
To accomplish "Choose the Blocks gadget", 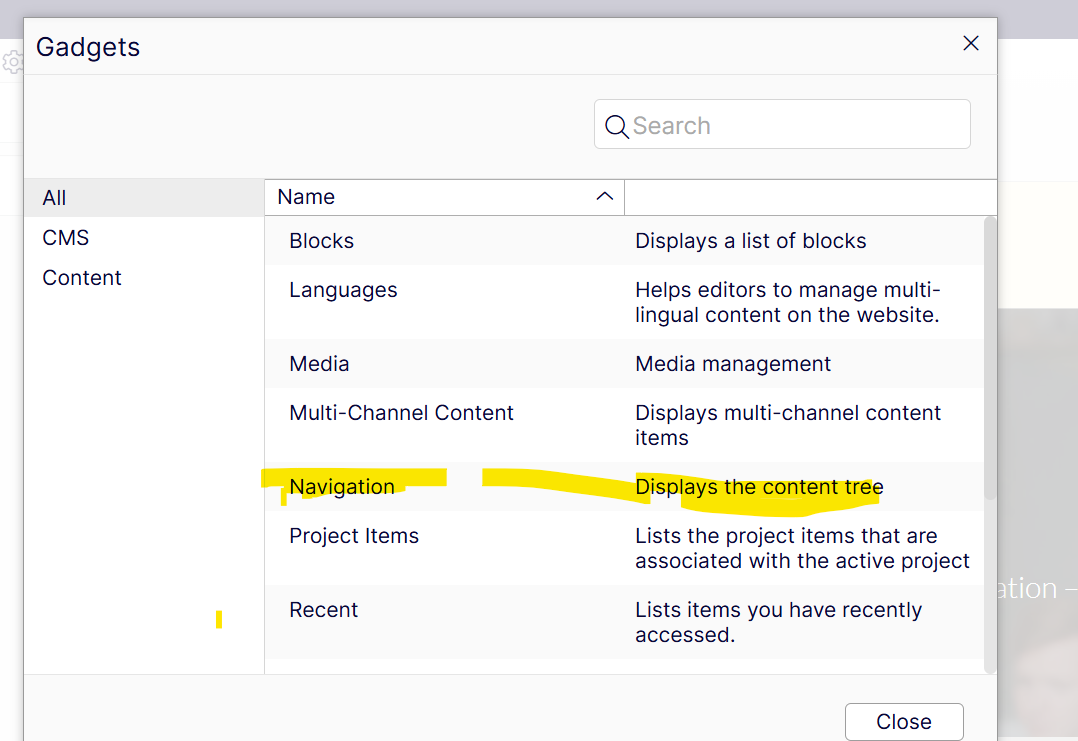I will (321, 241).
